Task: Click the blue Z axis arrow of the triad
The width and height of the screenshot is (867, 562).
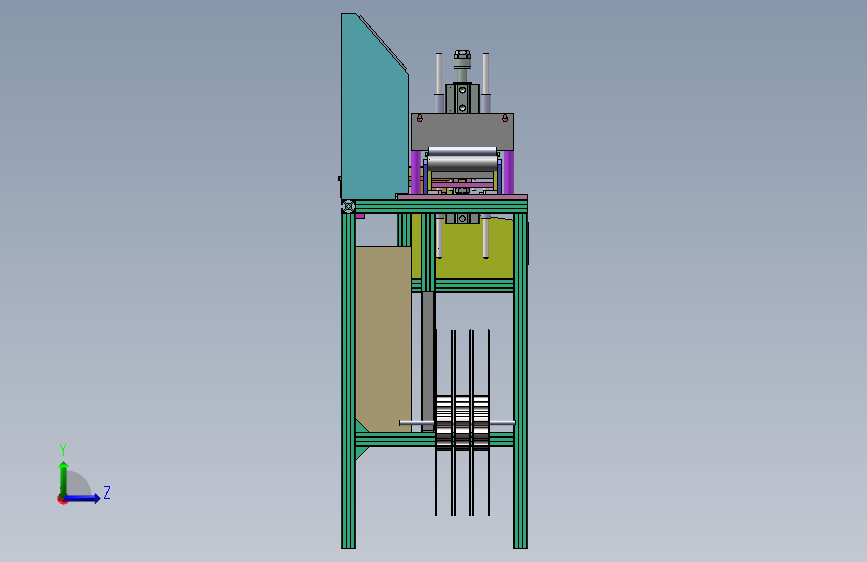Action: click(x=83, y=498)
